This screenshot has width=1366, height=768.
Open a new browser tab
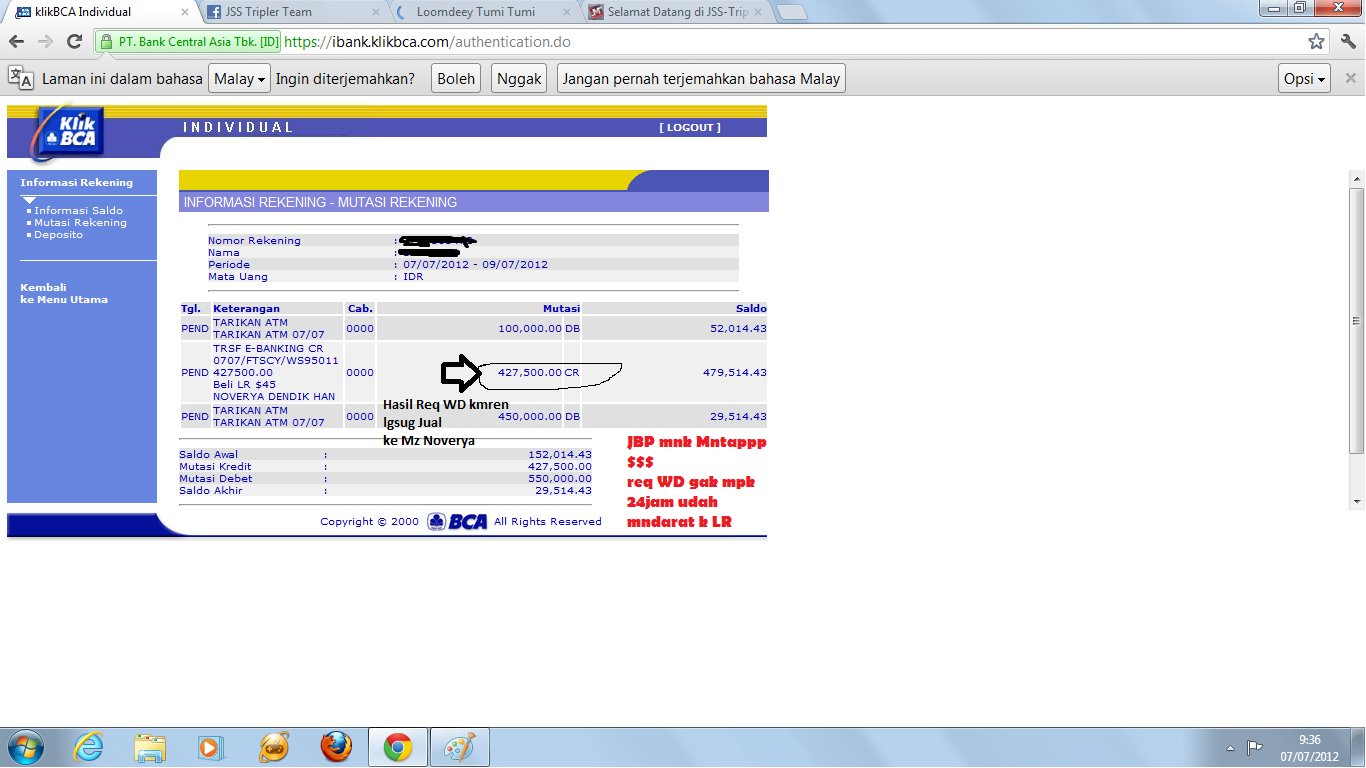[792, 13]
